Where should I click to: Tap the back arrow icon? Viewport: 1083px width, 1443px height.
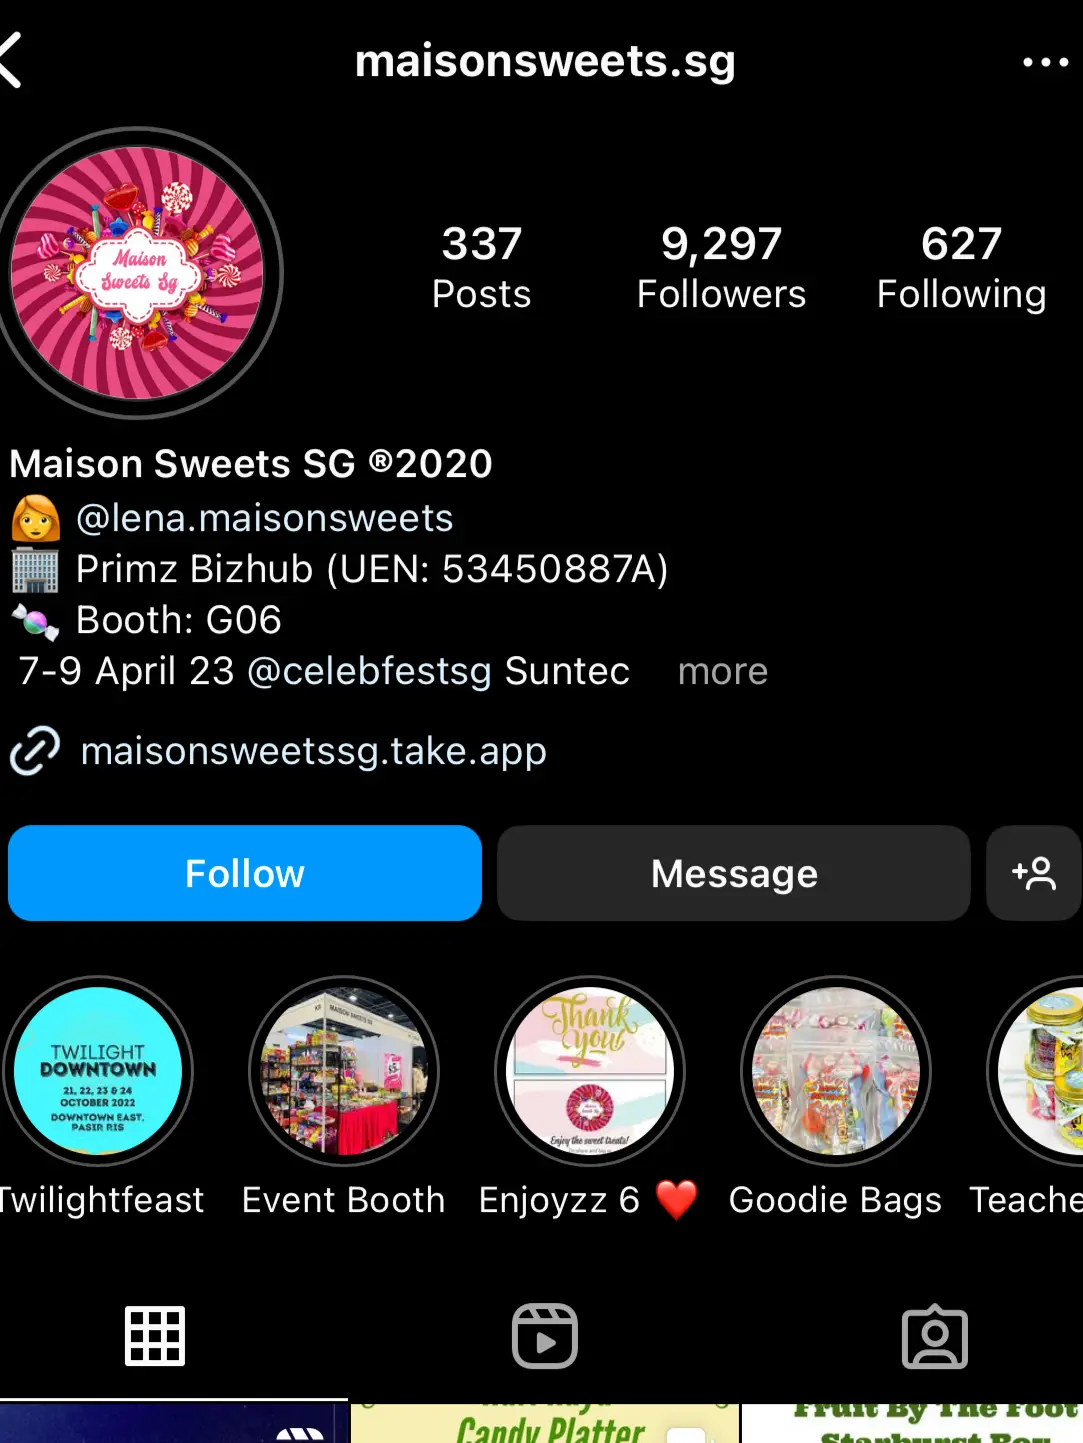(x=10, y=61)
